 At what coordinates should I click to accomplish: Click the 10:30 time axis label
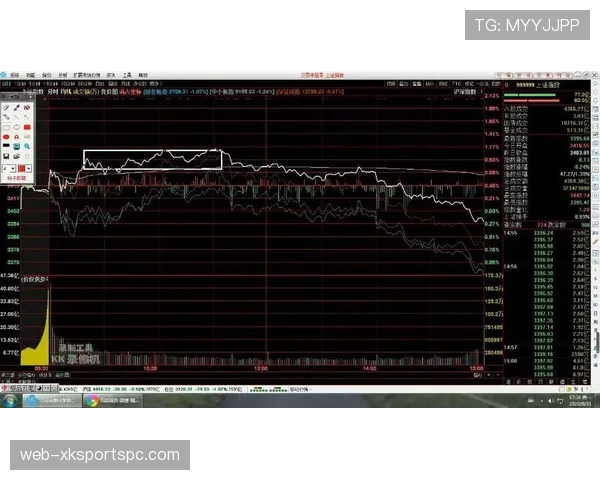pos(150,368)
